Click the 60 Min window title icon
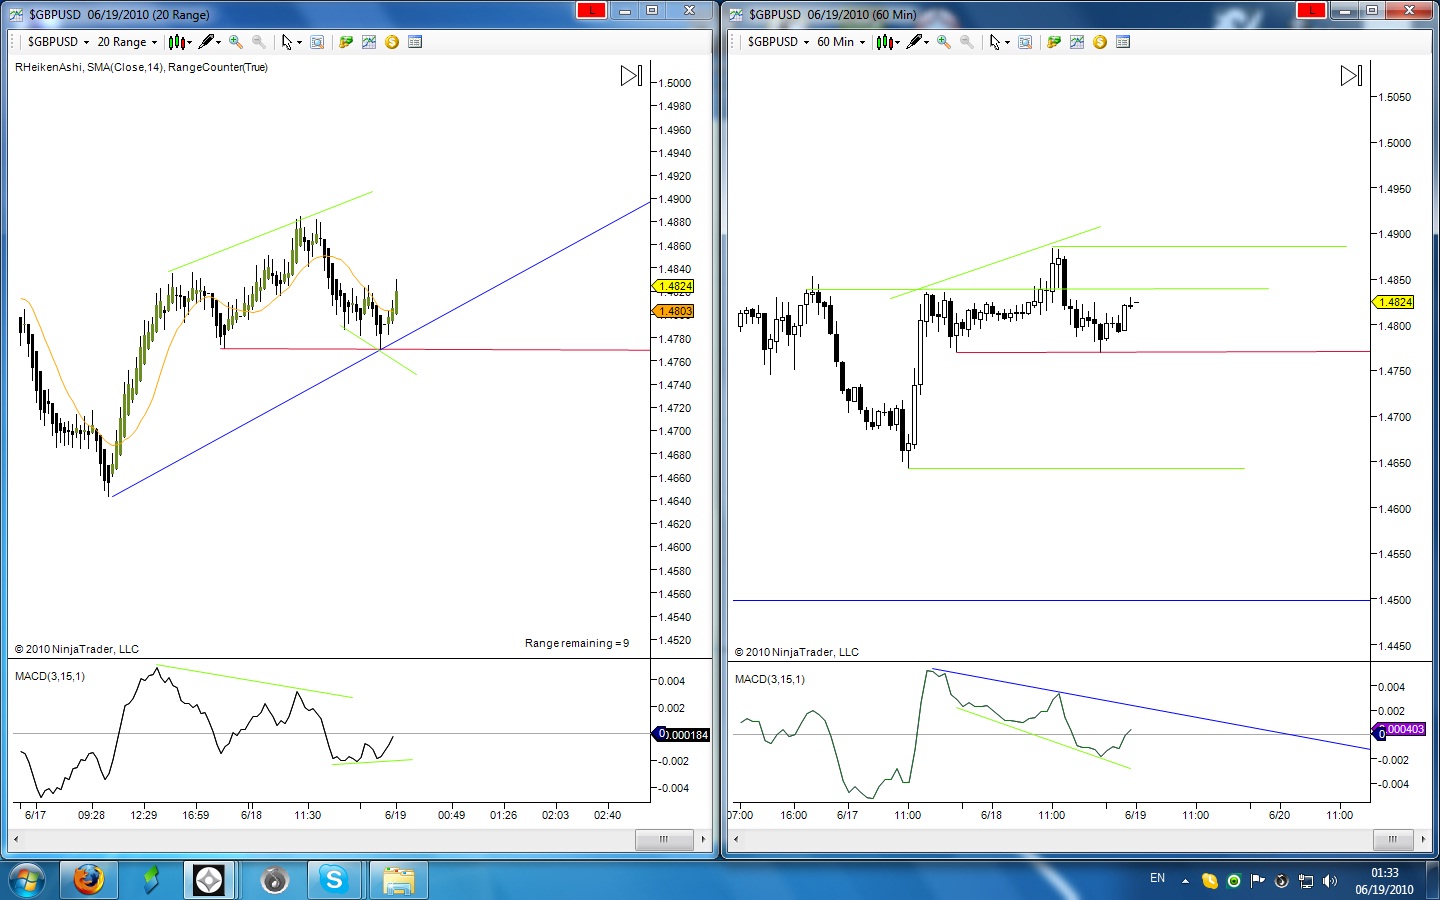Screen dimensions: 1440x900 click(736, 14)
